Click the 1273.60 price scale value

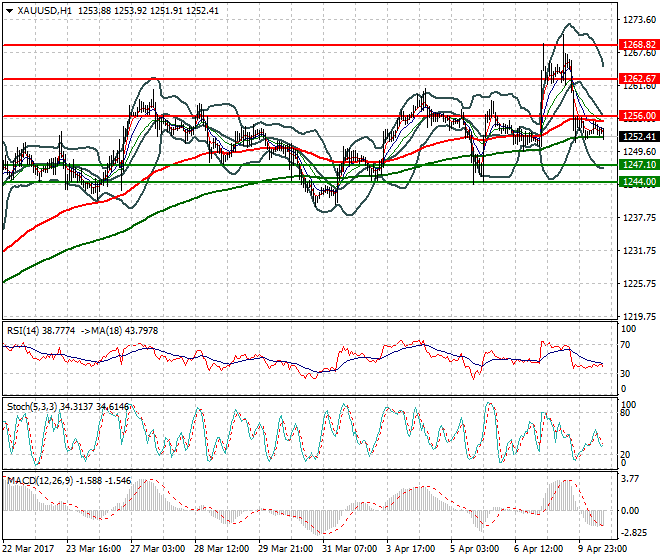pyautogui.click(x=639, y=20)
